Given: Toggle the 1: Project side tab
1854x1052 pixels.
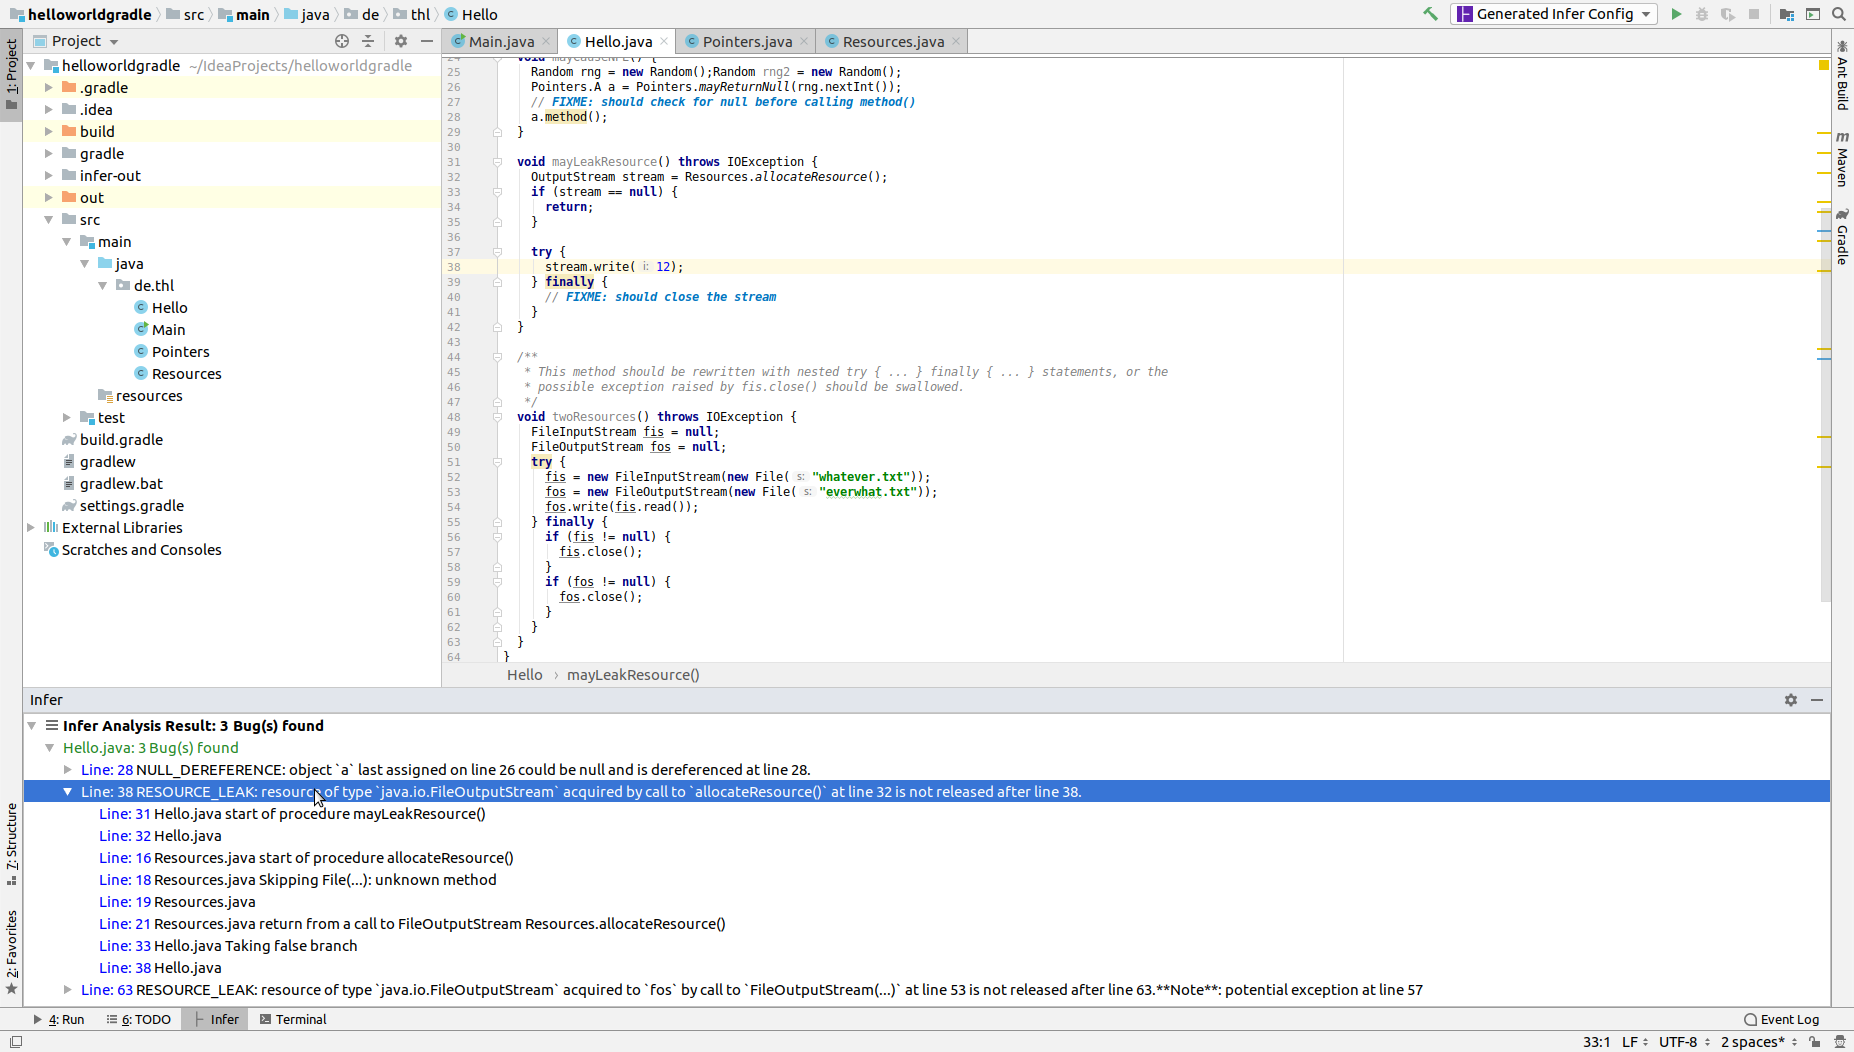Looking at the screenshot, I should click(x=12, y=75).
